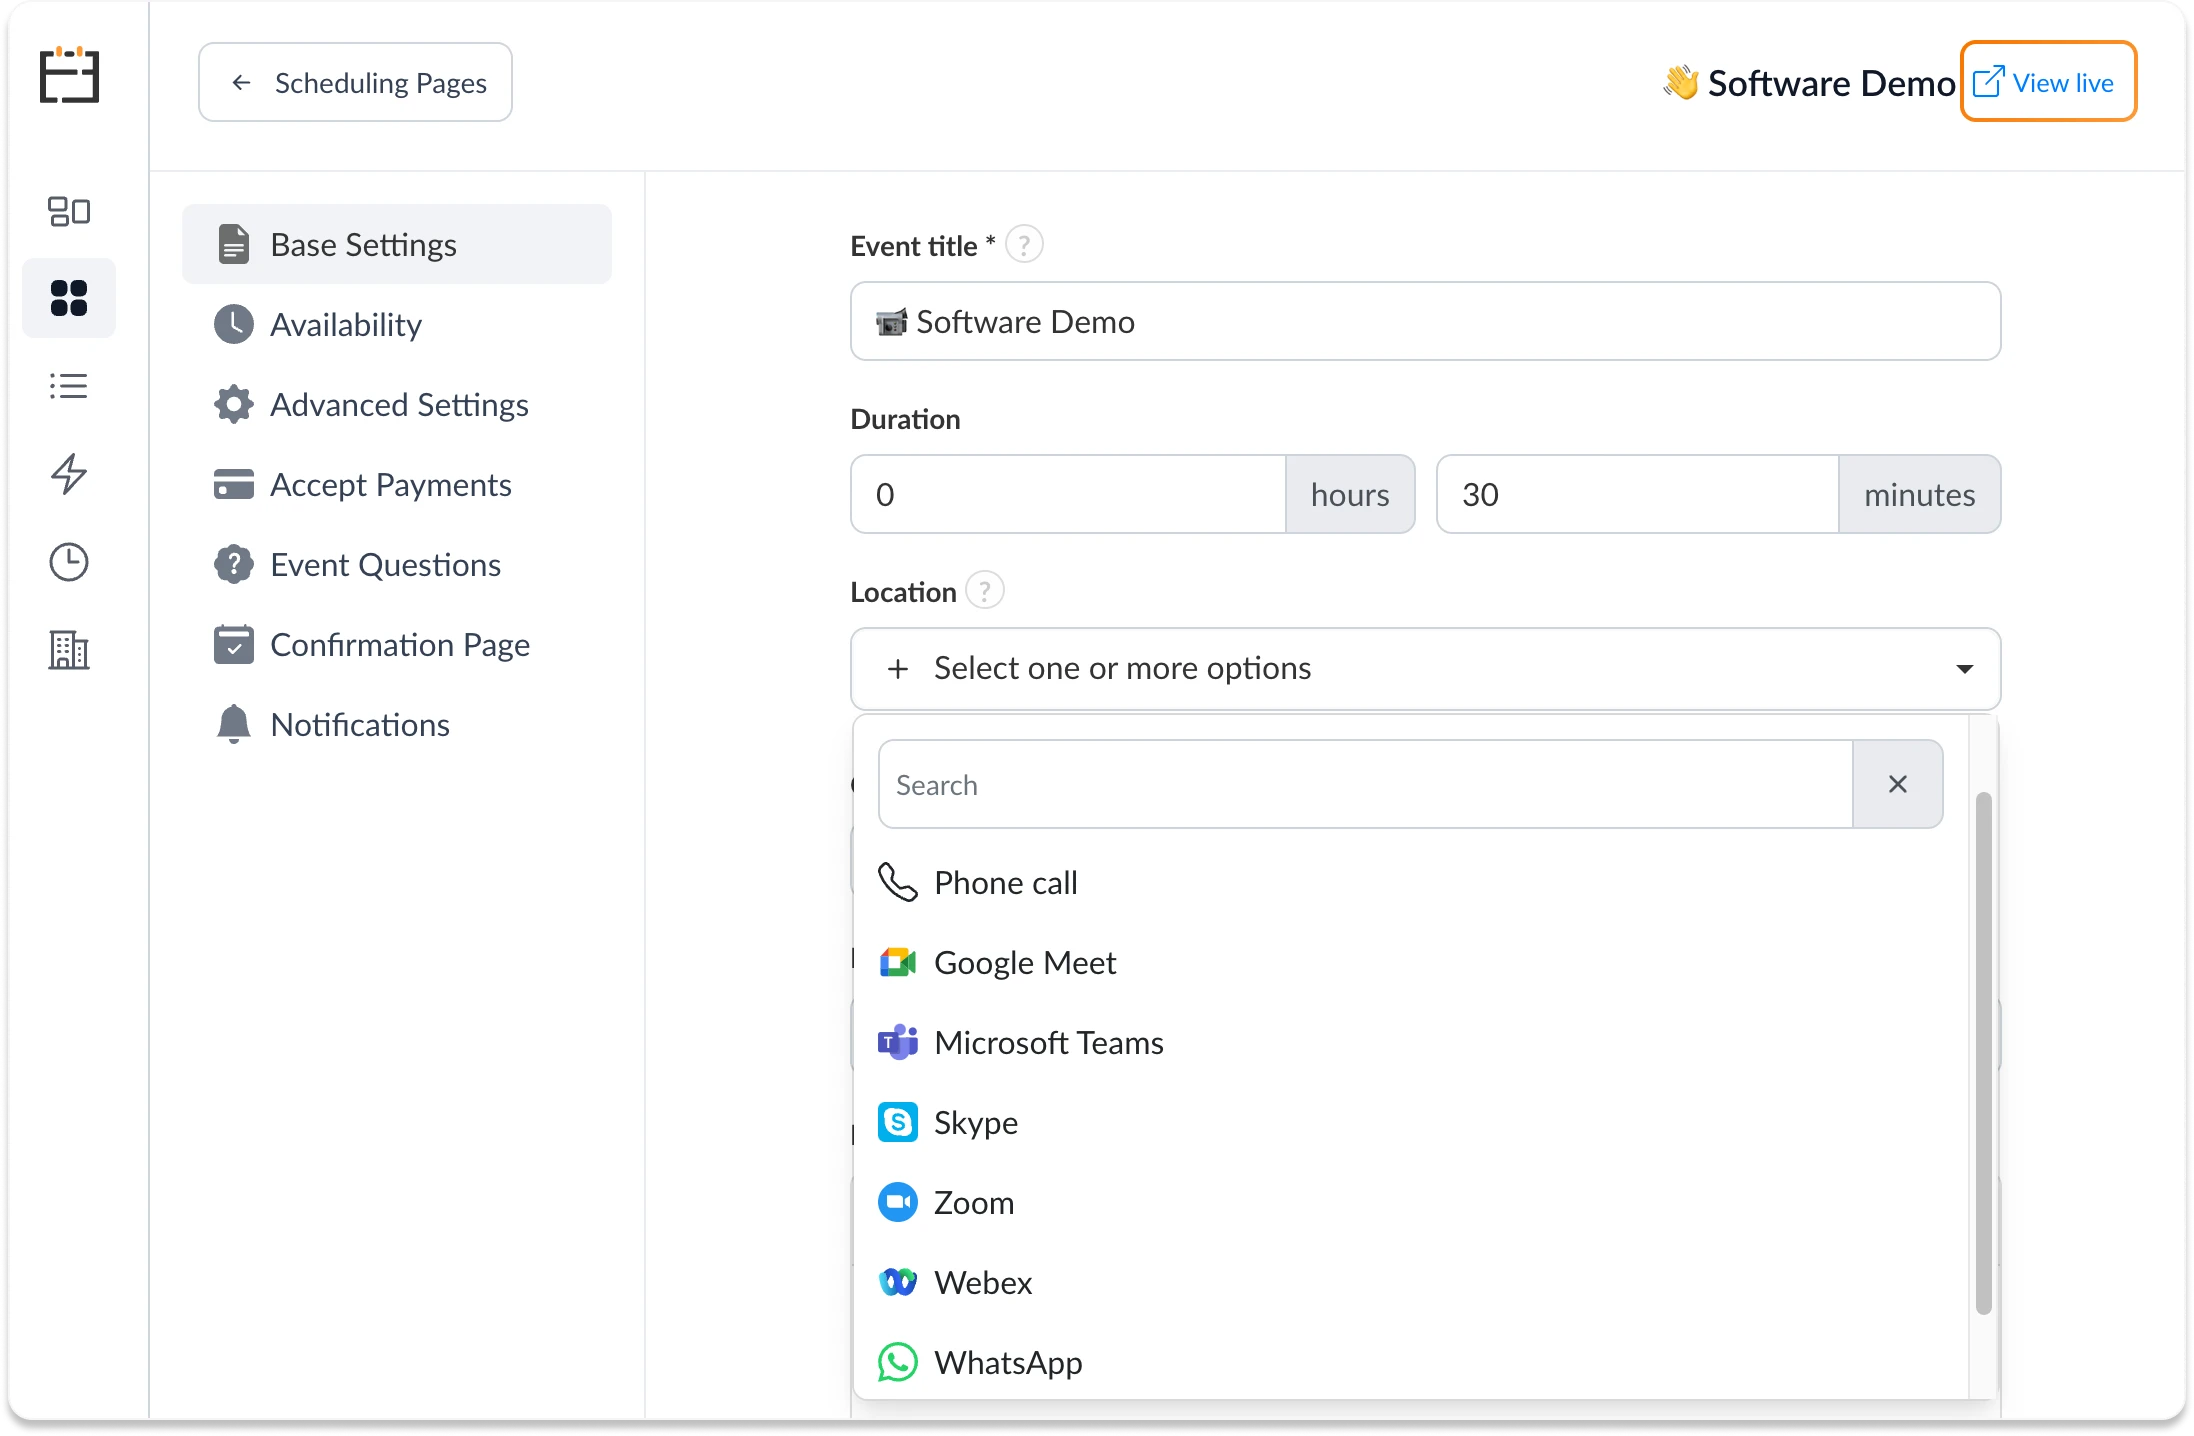
Task: Open the Location options dropdown arrow
Action: coord(1965,668)
